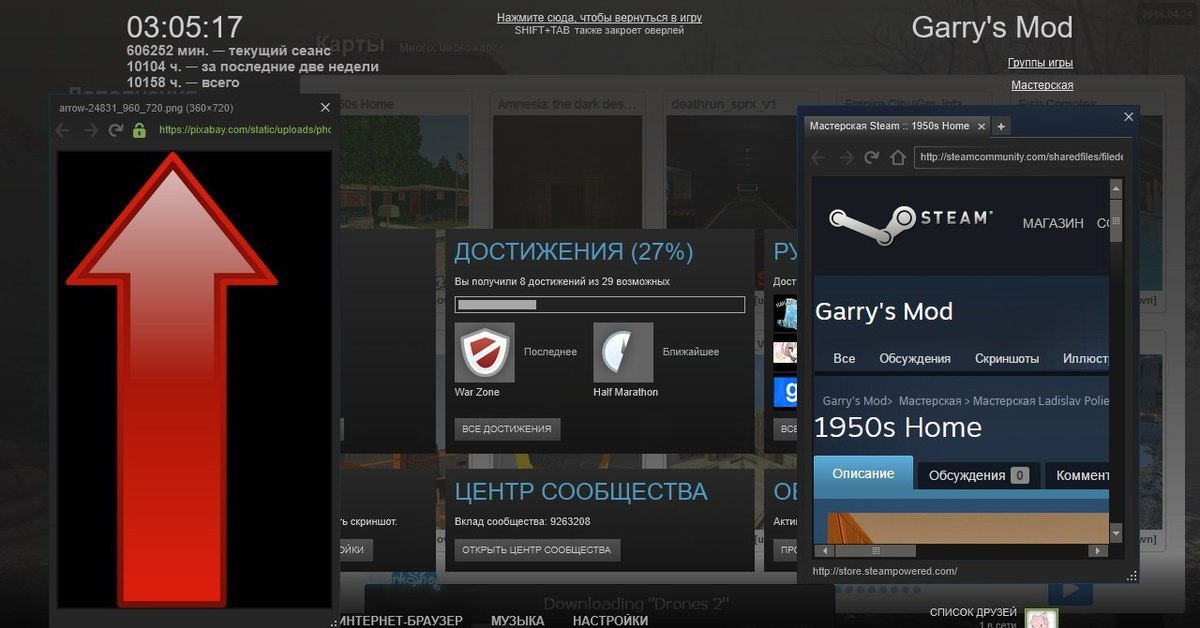Click ЦЕНТР СООБЩЕСТВА heading
Image resolution: width=1200 pixels, height=628 pixels.
pos(581,492)
